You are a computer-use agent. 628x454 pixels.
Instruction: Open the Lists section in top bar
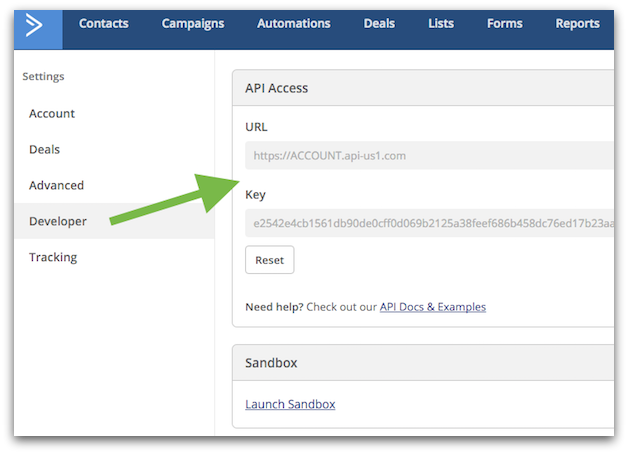tap(440, 24)
